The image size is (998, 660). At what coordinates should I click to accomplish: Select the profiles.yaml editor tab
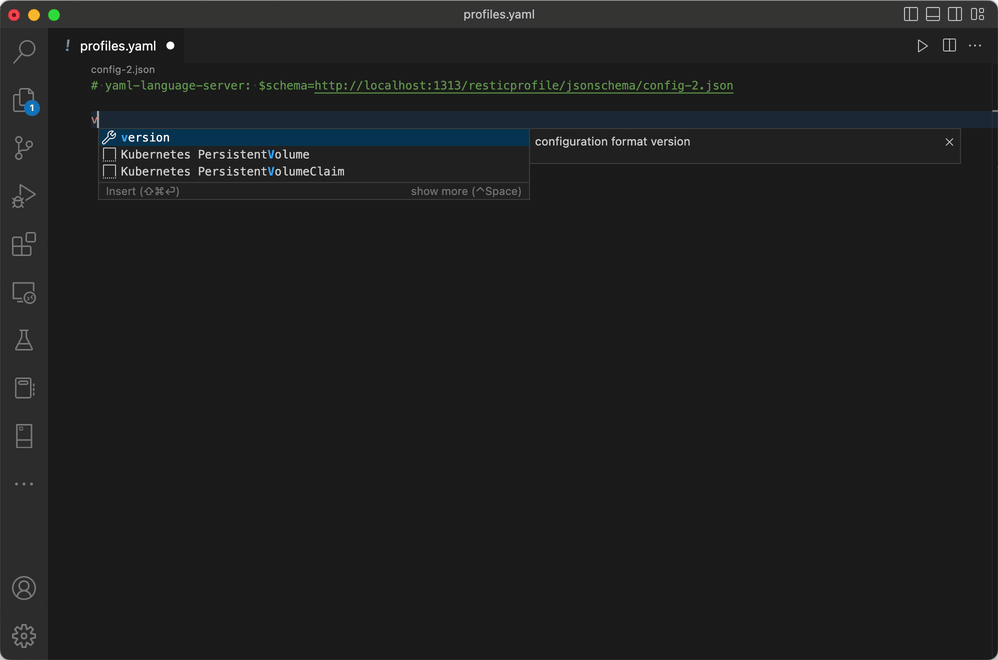tap(117, 46)
